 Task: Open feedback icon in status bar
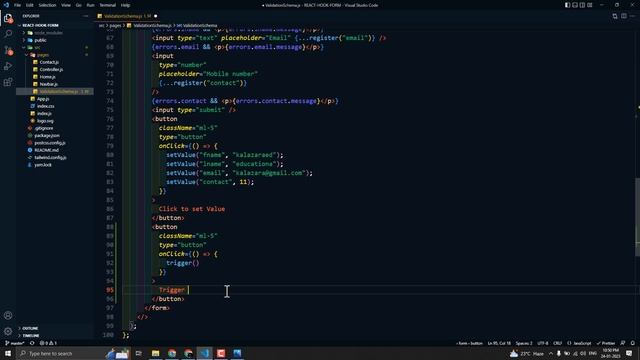(623, 343)
